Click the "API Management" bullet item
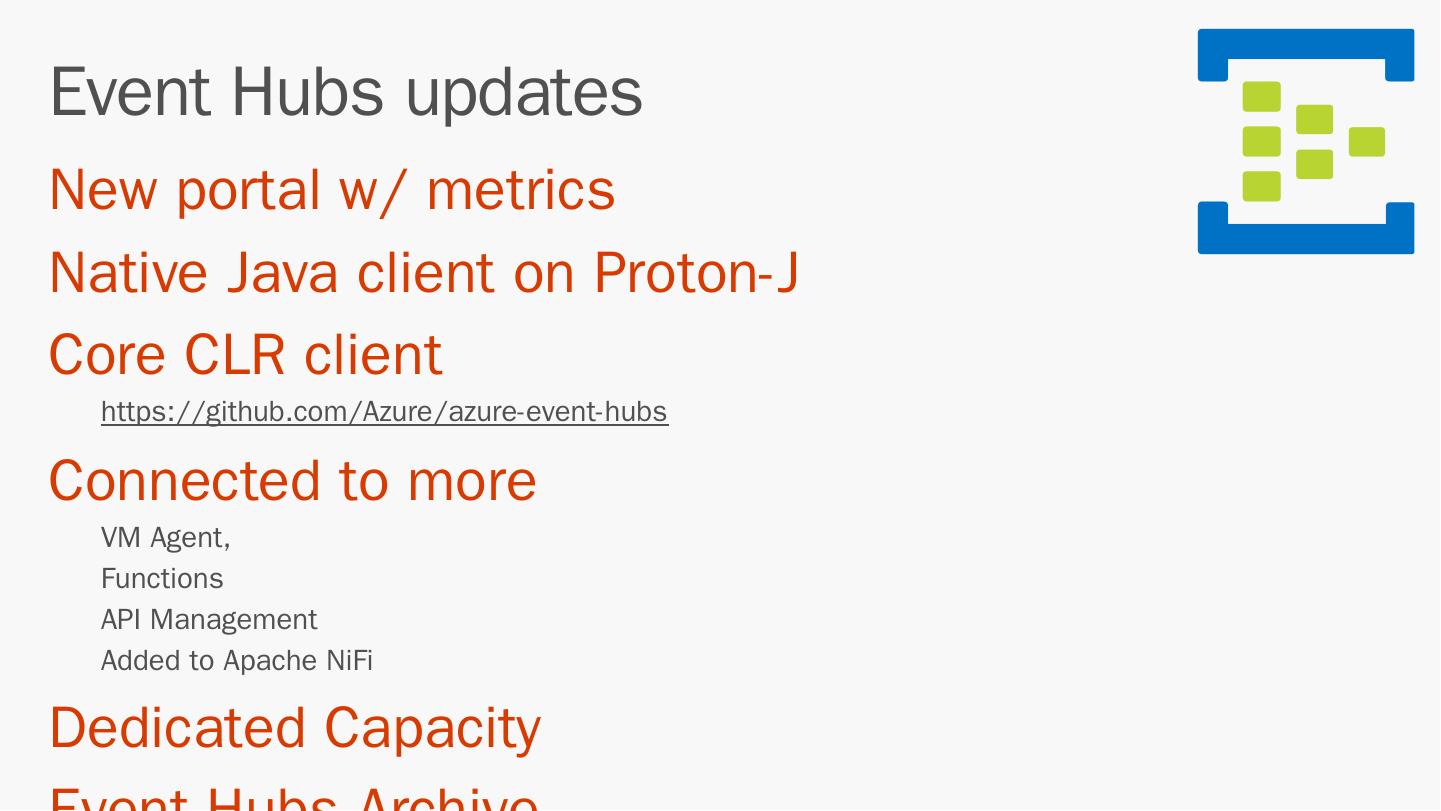The height and width of the screenshot is (811, 1441). click(209, 620)
